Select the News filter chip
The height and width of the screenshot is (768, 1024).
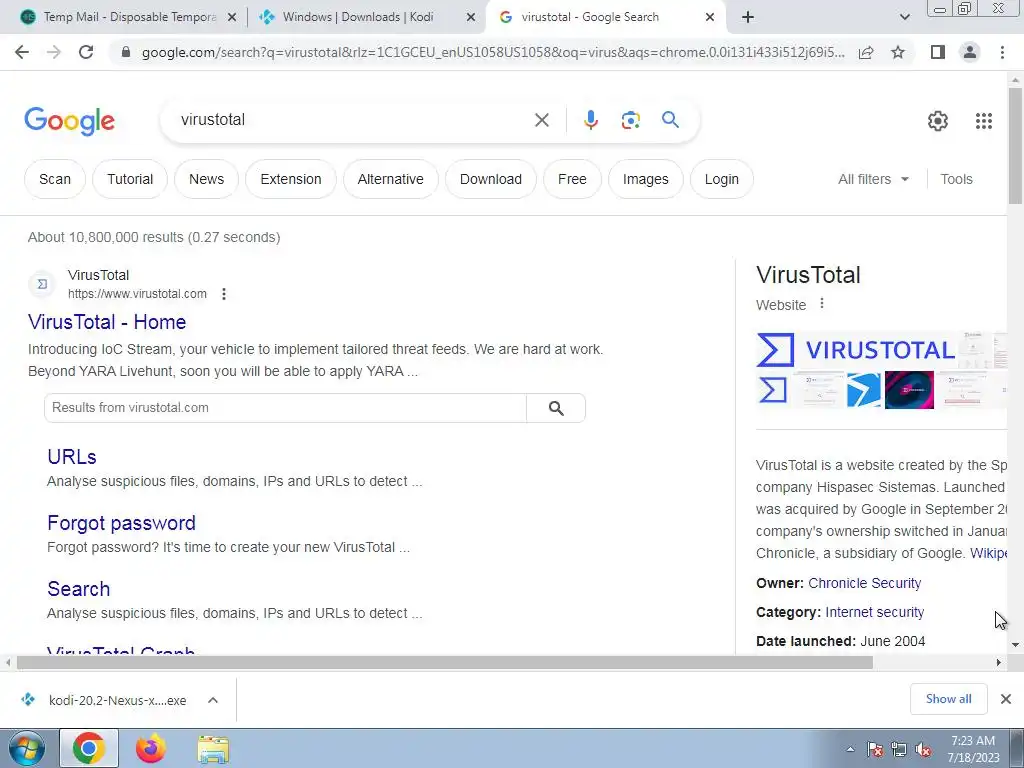206,179
